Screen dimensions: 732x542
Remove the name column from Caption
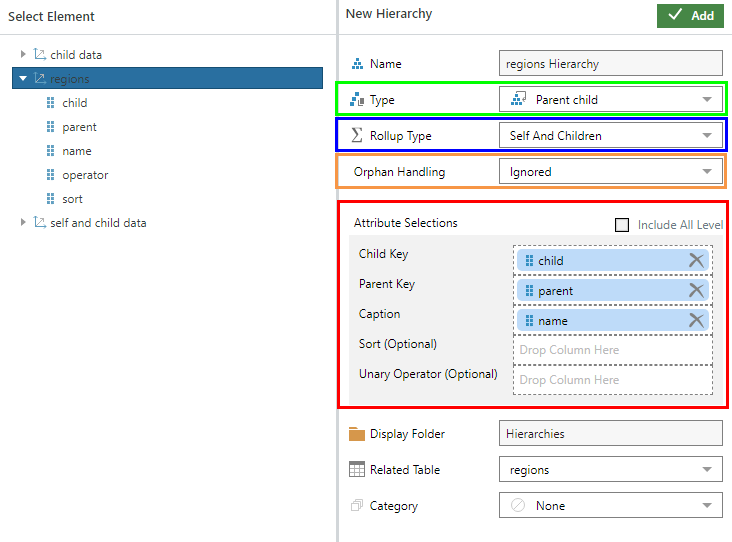click(x=696, y=321)
